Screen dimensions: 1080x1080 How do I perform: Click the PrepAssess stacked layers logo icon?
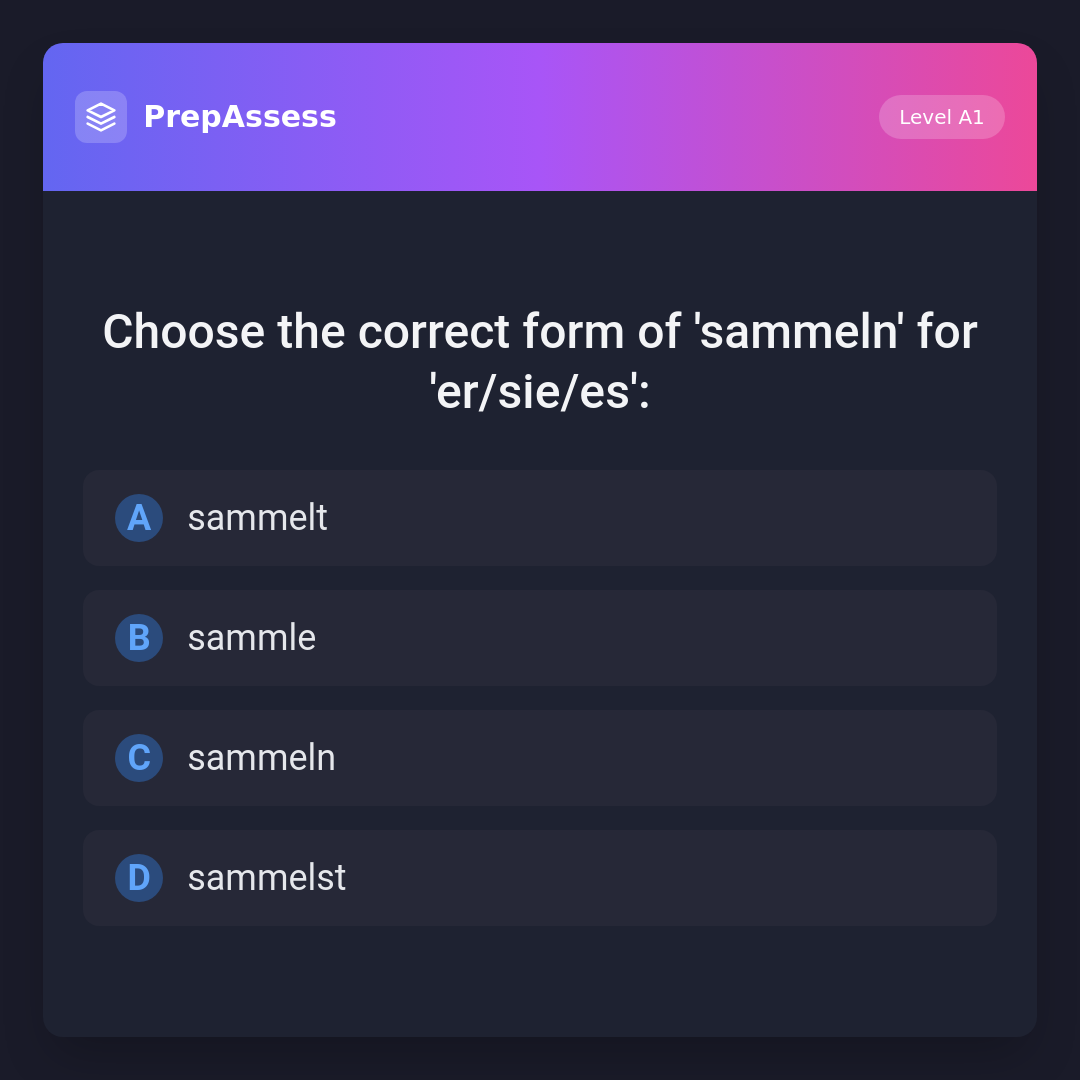[101, 117]
